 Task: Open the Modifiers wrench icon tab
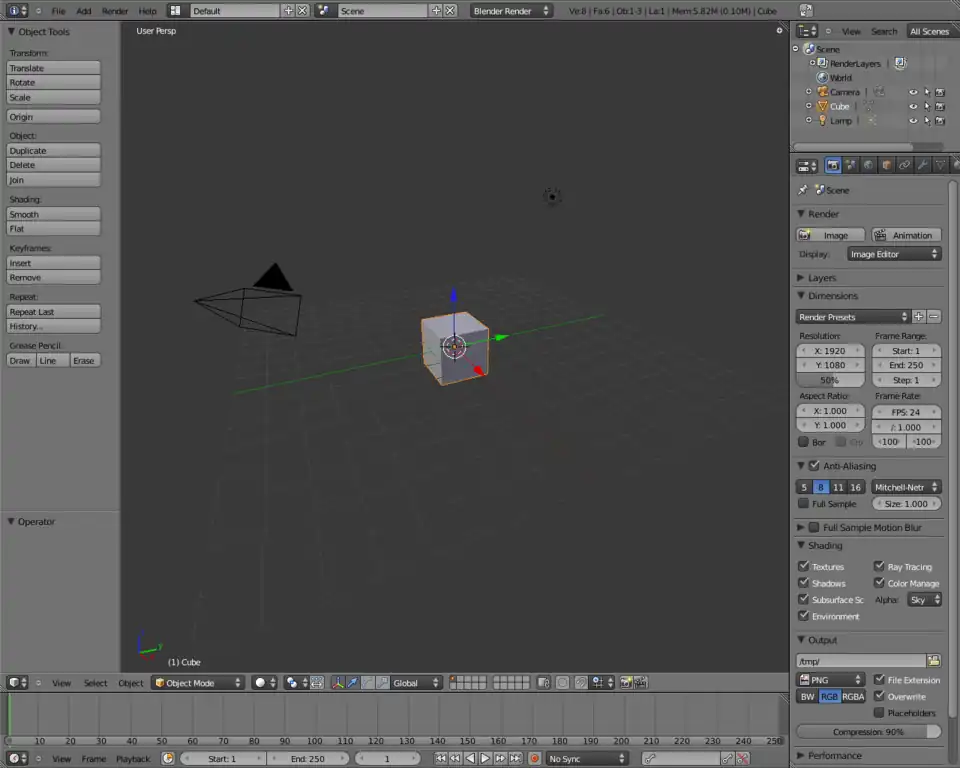point(922,166)
